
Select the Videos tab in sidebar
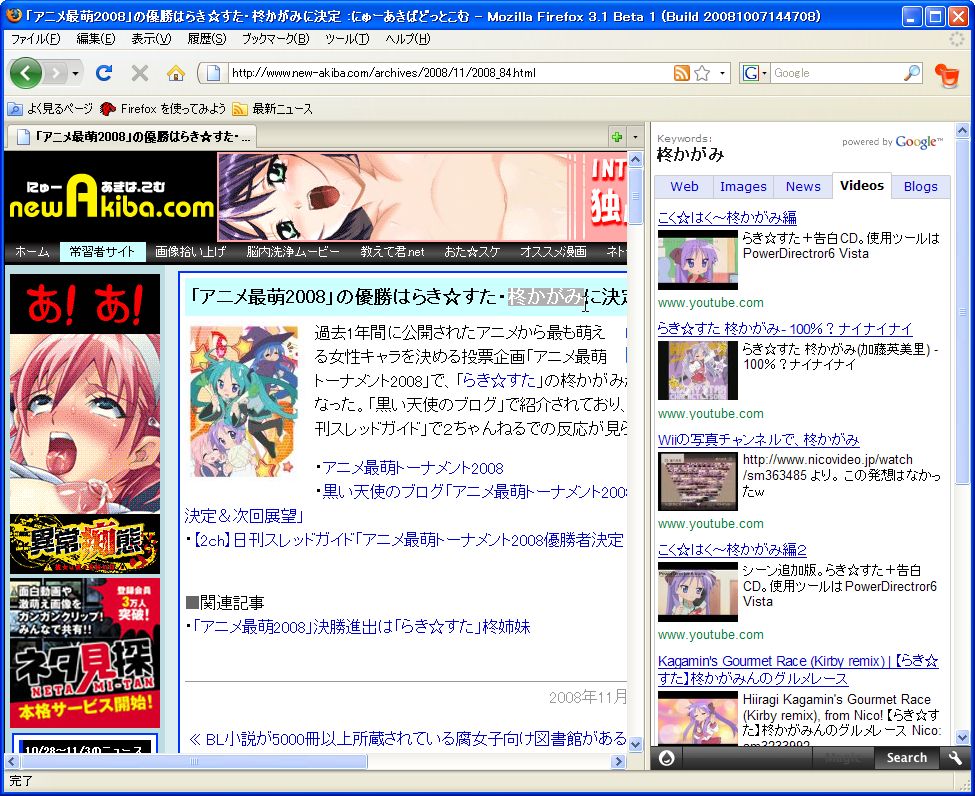[862, 185]
